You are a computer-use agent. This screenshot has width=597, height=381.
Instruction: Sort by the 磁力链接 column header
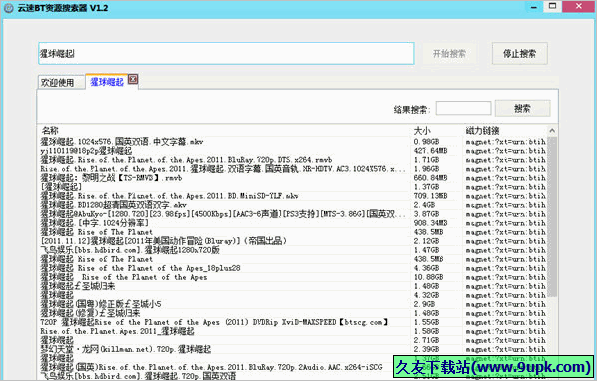click(x=482, y=131)
